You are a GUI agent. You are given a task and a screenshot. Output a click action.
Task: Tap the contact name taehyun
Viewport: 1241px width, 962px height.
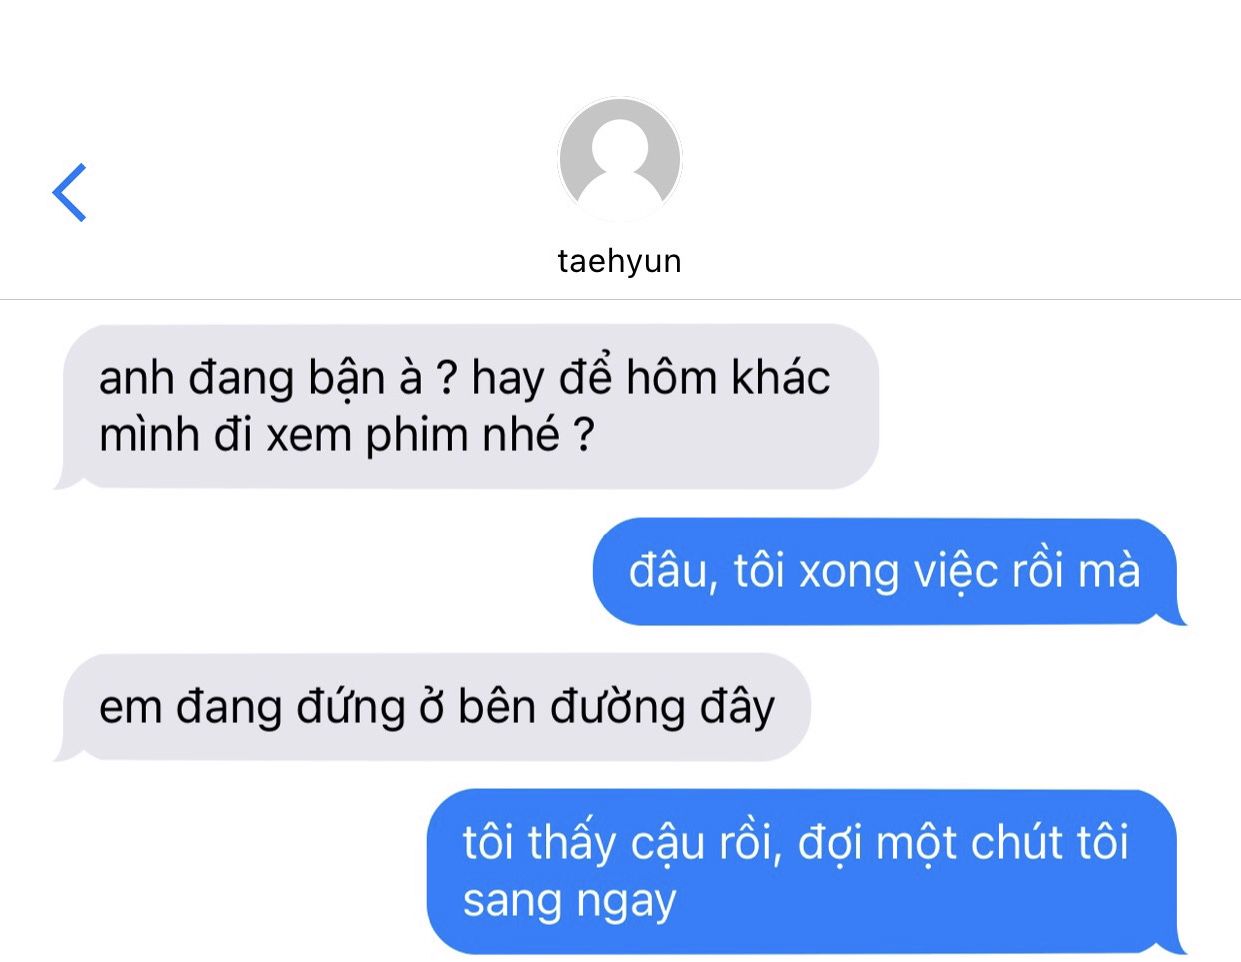pos(620,261)
